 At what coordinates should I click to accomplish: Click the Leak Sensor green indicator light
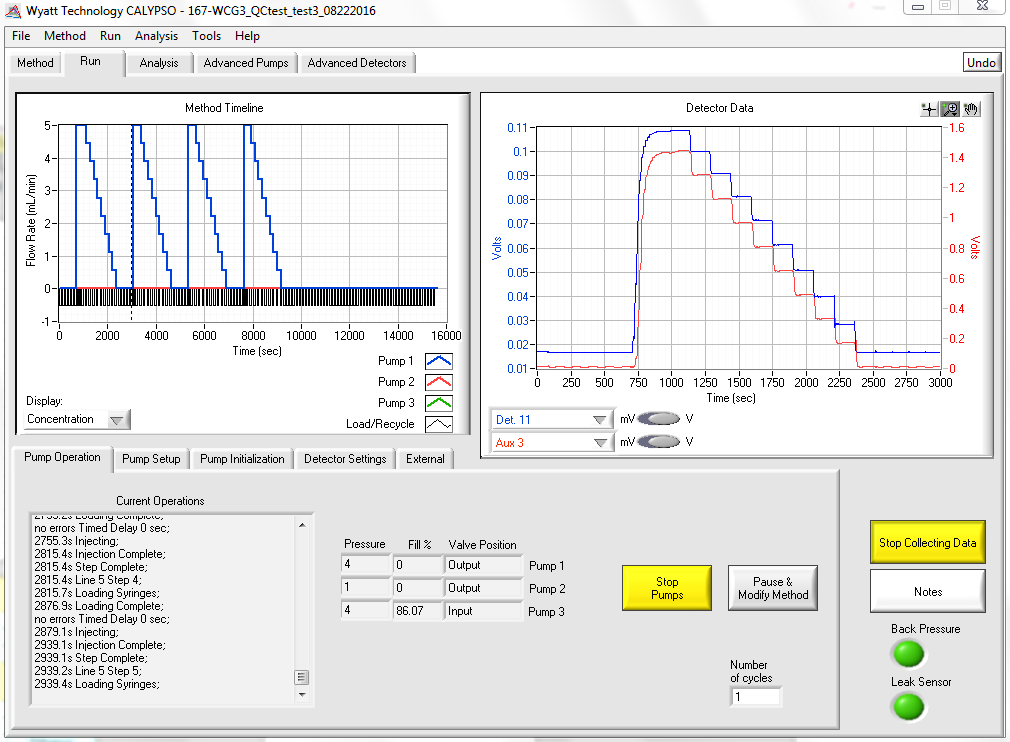(908, 706)
